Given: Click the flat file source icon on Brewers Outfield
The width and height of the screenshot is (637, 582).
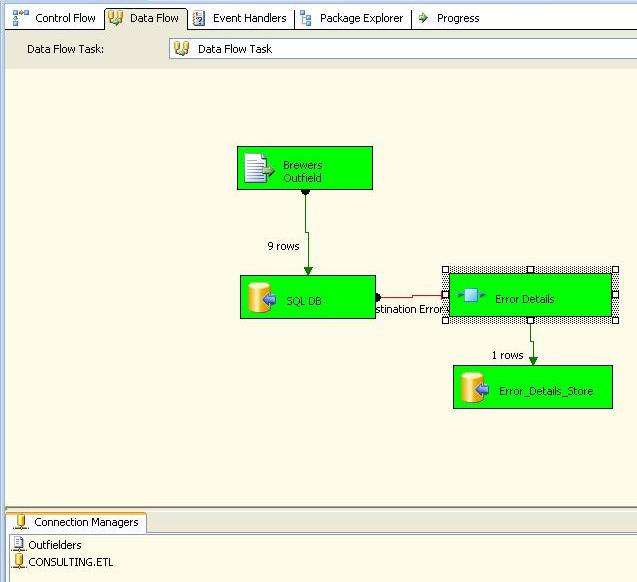Looking at the screenshot, I should click(259, 168).
